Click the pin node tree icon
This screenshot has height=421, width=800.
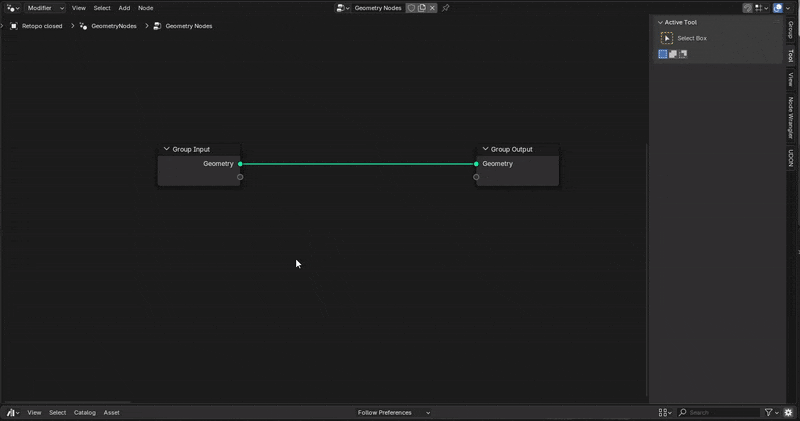[446, 7]
